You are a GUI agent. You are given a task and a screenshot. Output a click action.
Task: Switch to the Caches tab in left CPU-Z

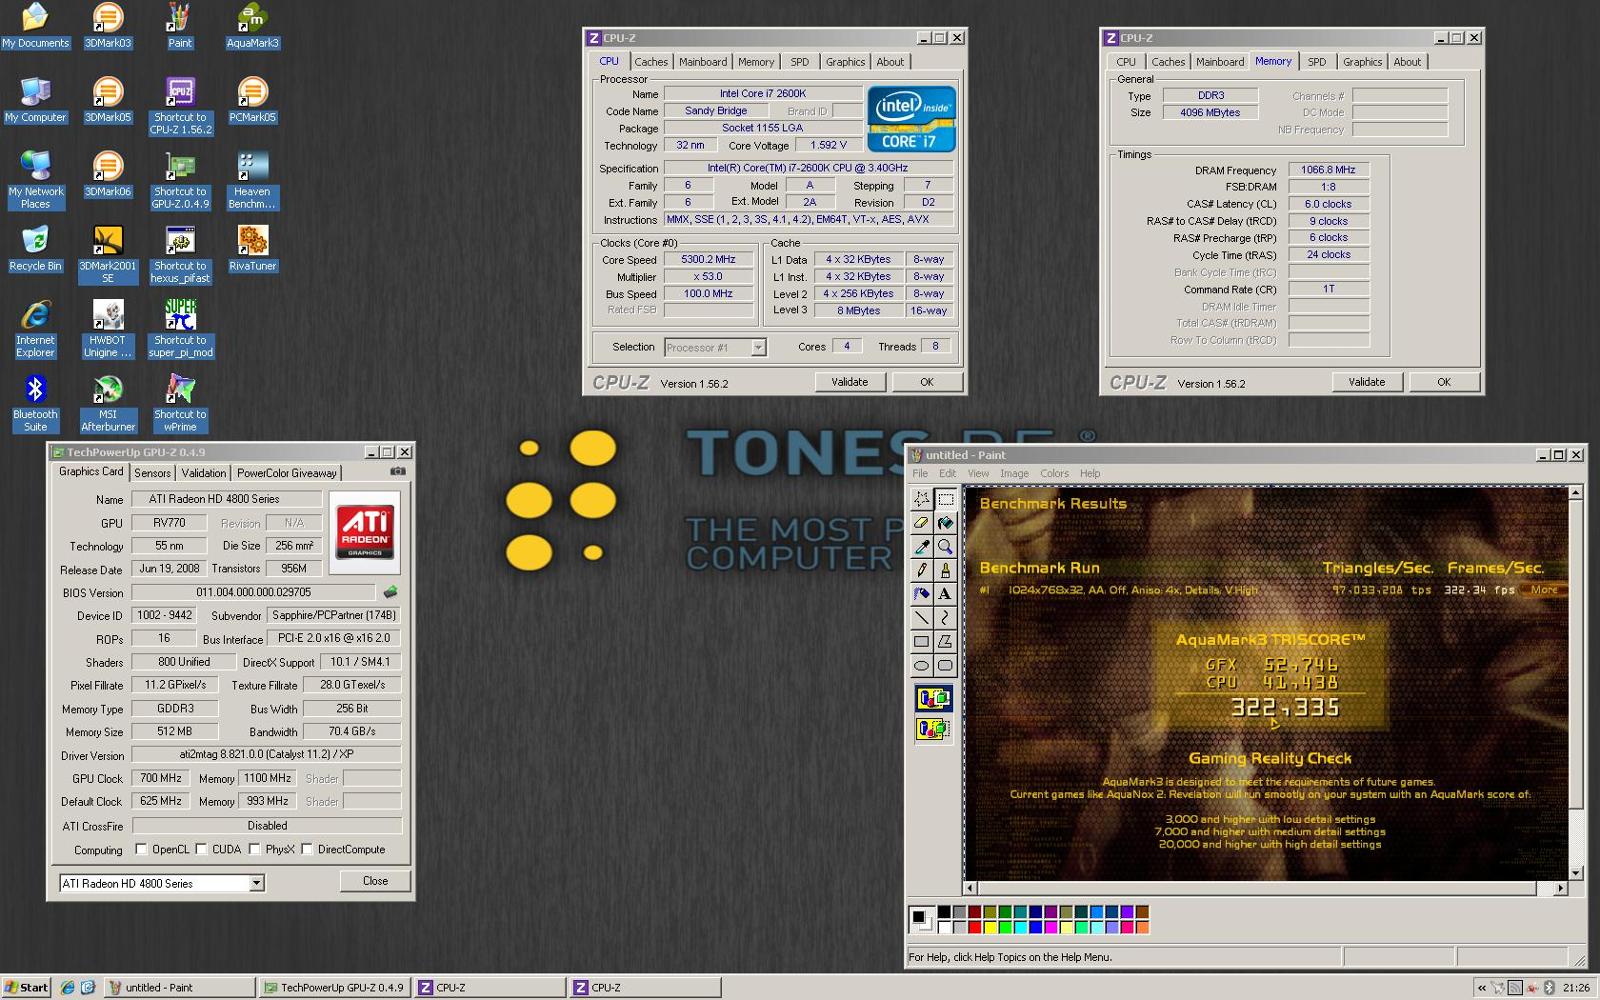click(x=651, y=62)
